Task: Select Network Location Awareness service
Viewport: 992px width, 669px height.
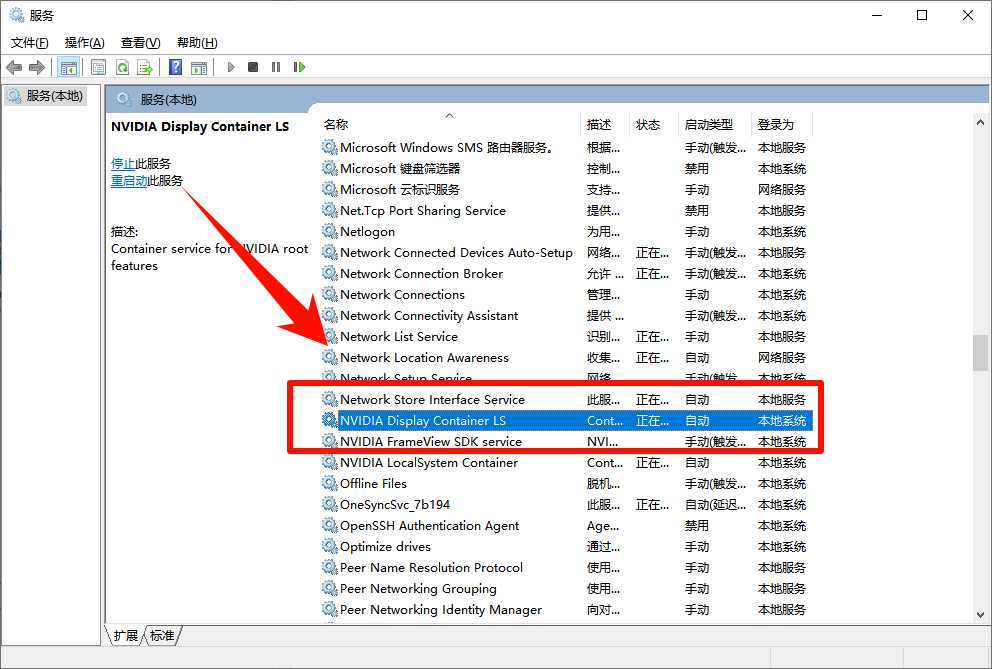Action: pos(566,358)
